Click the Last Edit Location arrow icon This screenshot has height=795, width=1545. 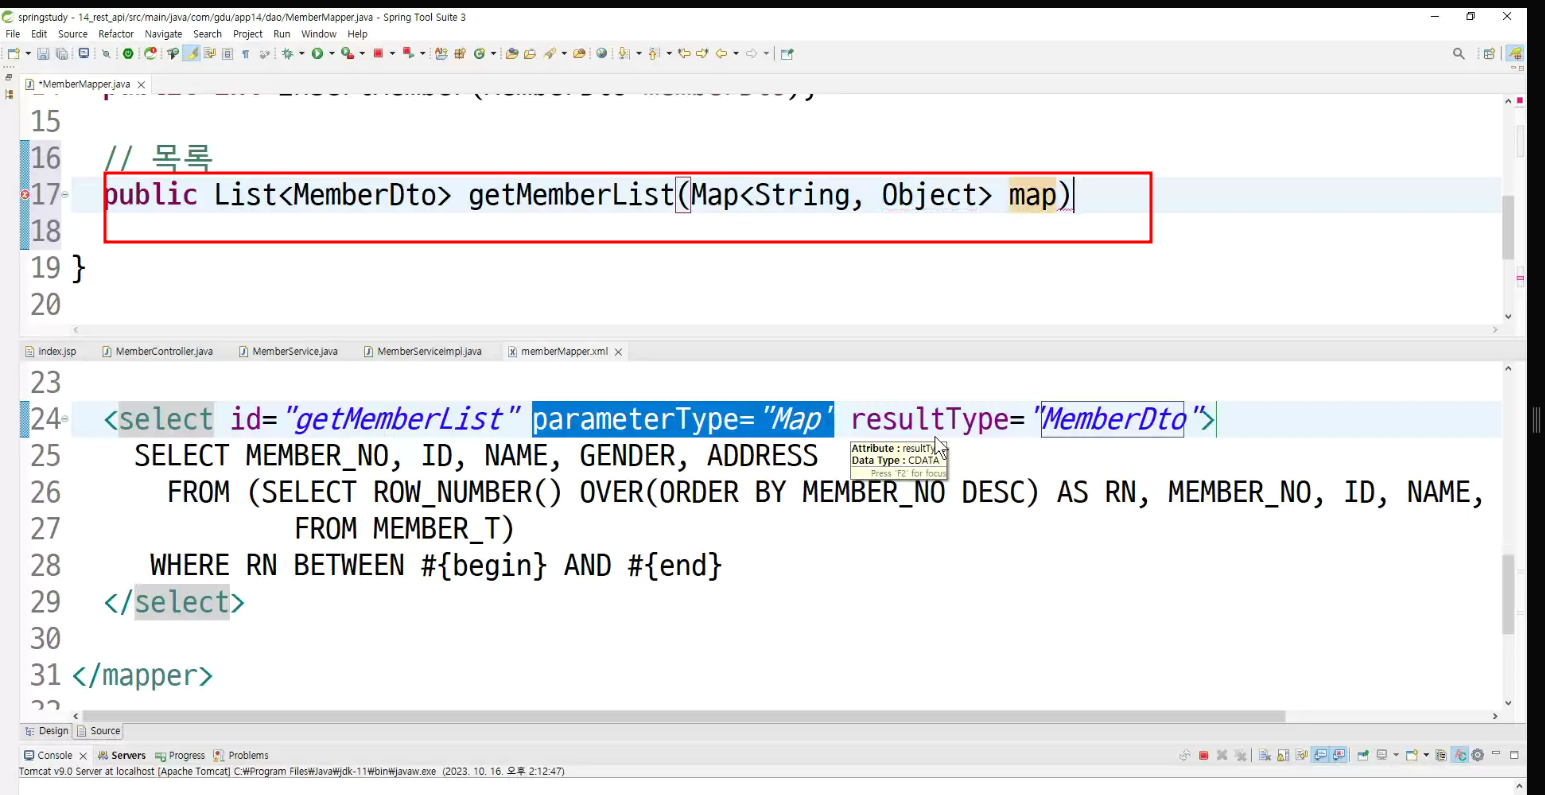(x=685, y=54)
